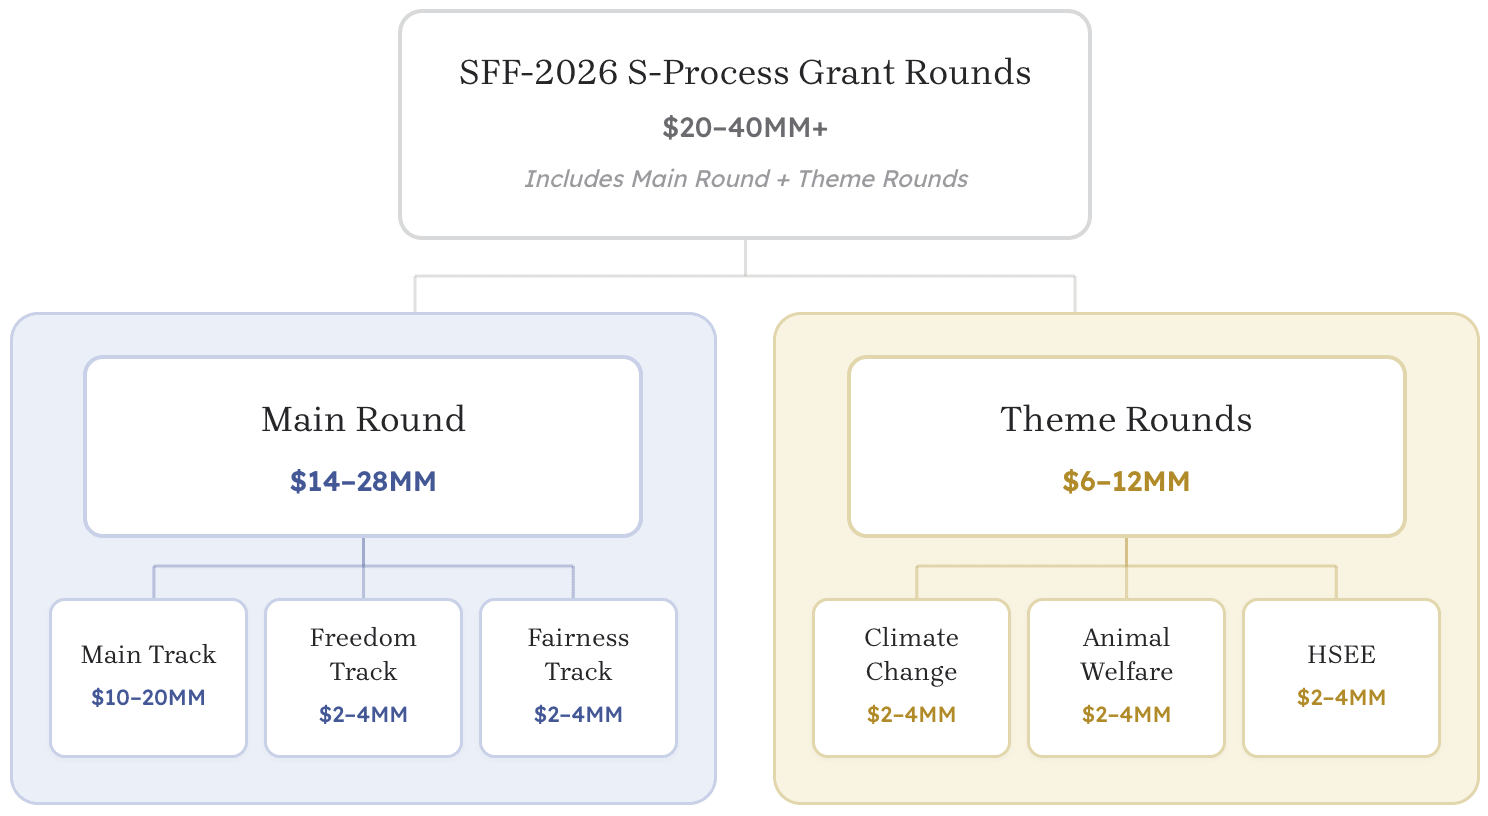Click the SFF-2026 S-Process Grant Rounds title

[x=745, y=73]
